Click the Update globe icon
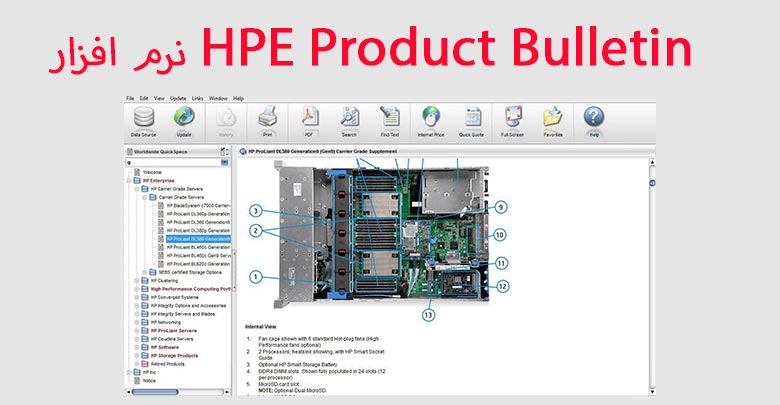This screenshot has height=405, width=780. coord(184,118)
